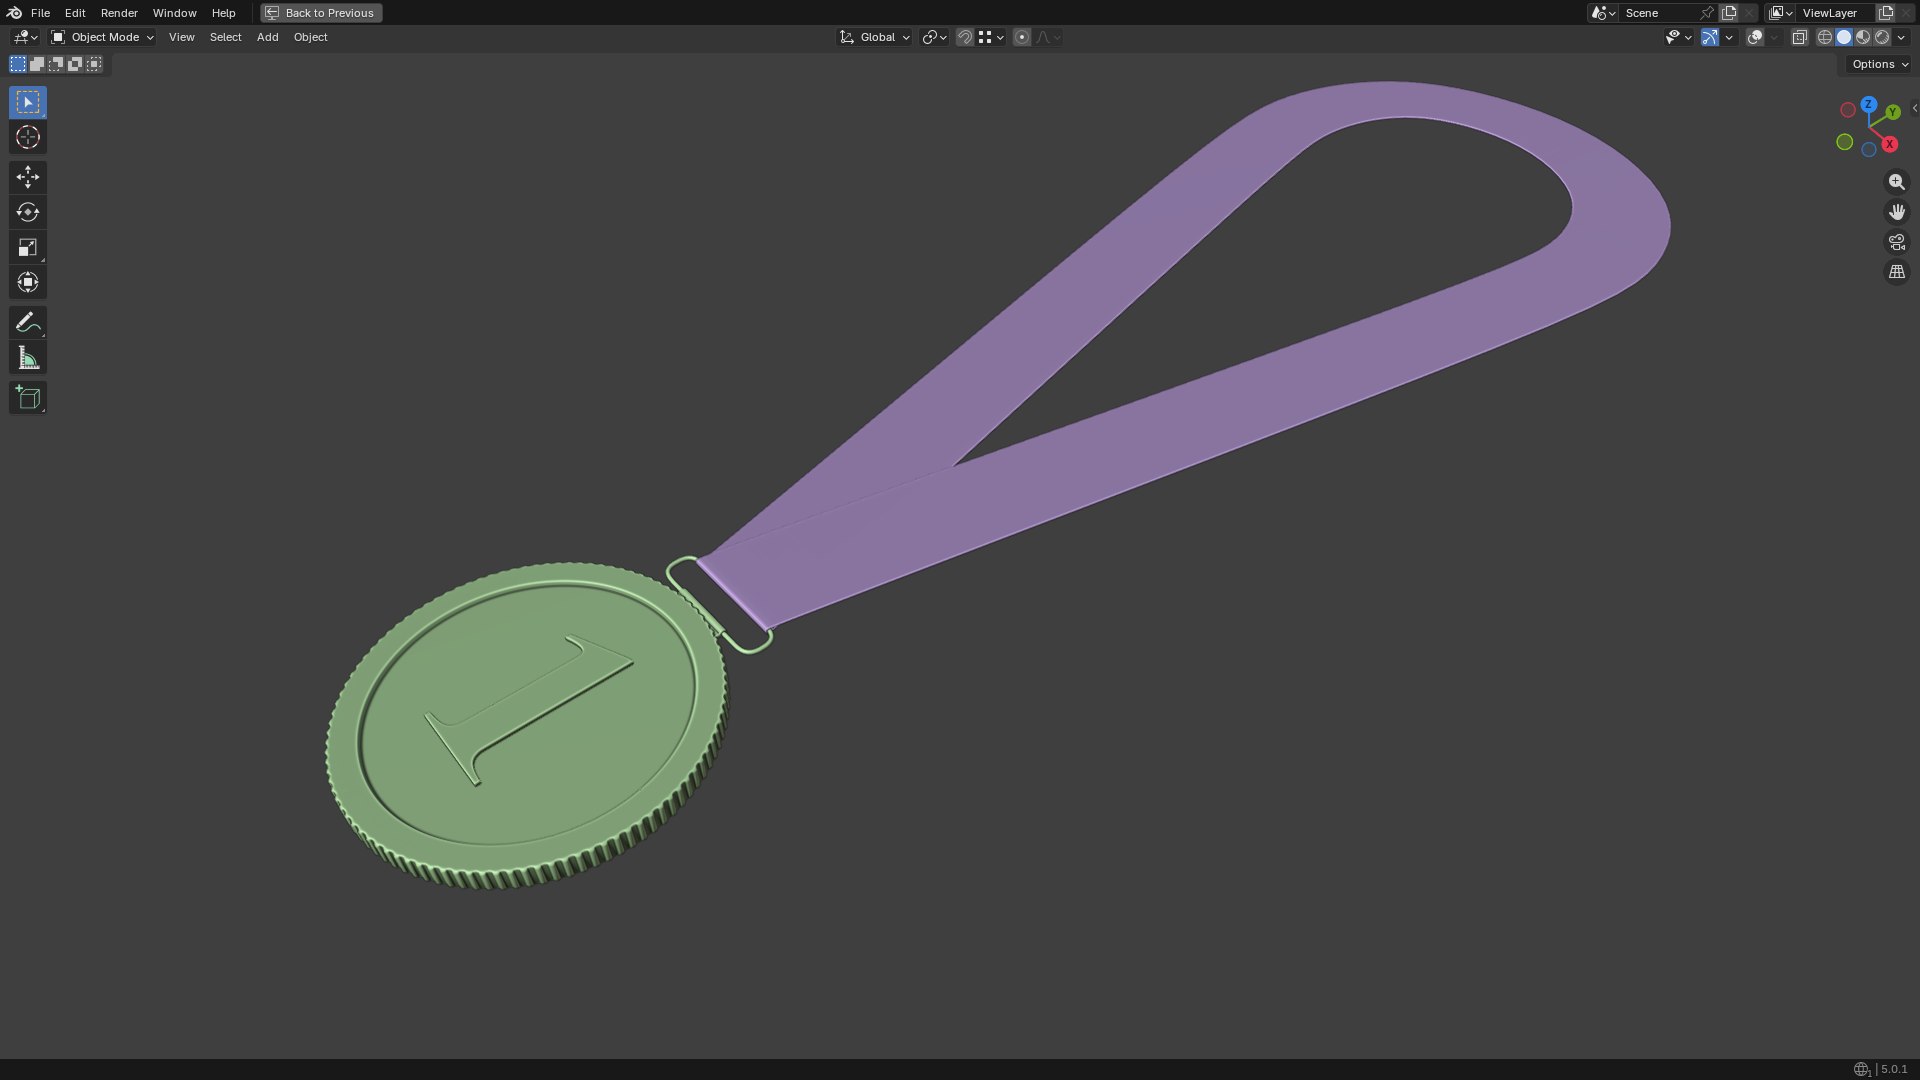The image size is (1920, 1080).
Task: Open the Global transform orientation dropdown
Action: (875, 37)
